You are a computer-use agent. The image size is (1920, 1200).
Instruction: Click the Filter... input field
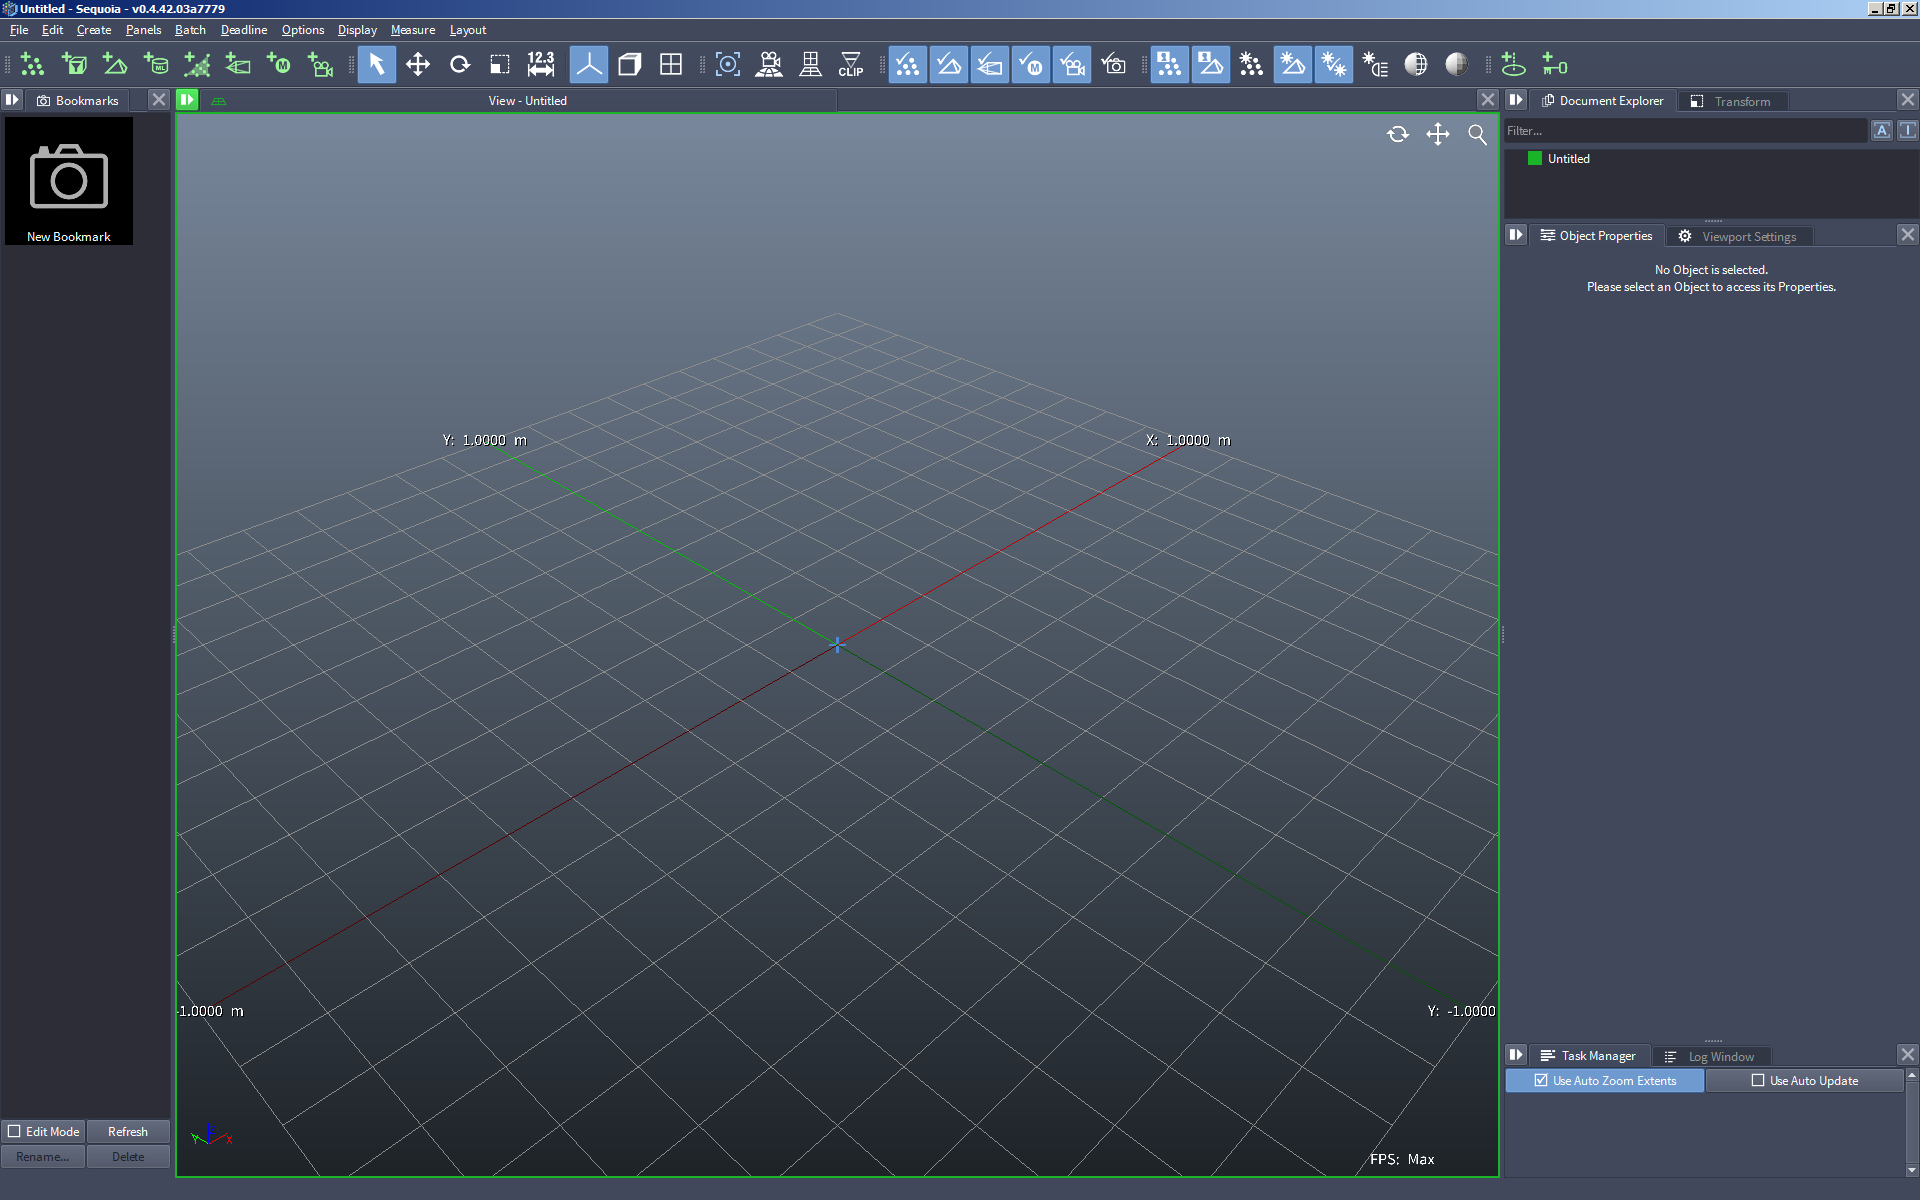pyautogui.click(x=1685, y=131)
